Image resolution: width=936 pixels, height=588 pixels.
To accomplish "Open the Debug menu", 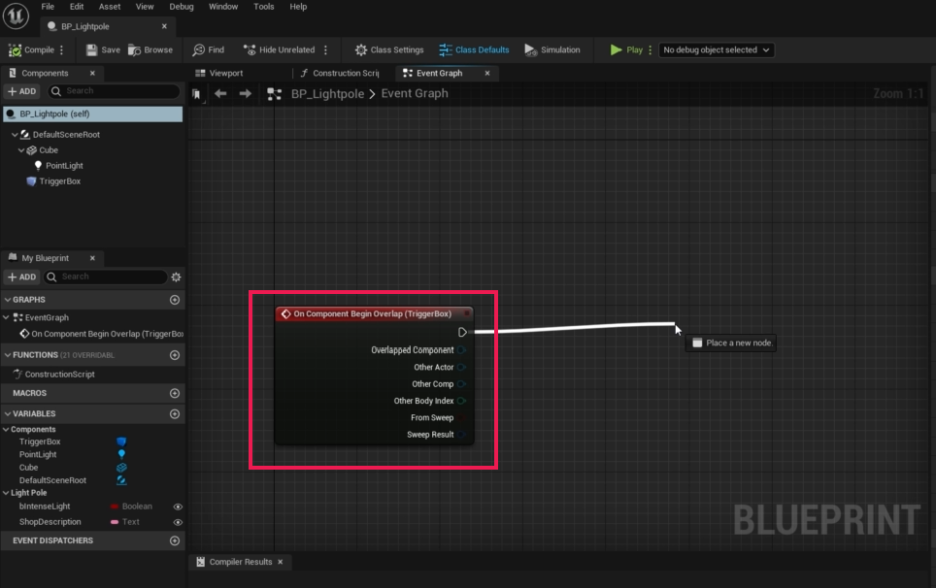I will [181, 7].
